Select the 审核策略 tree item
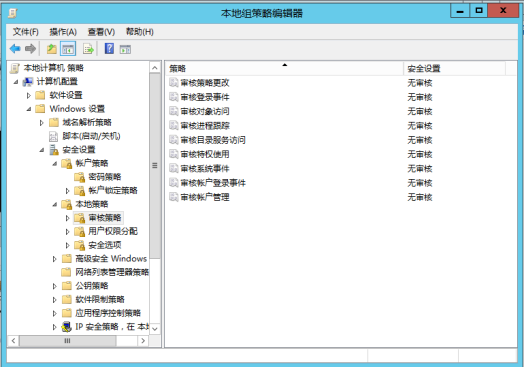 tap(105, 218)
